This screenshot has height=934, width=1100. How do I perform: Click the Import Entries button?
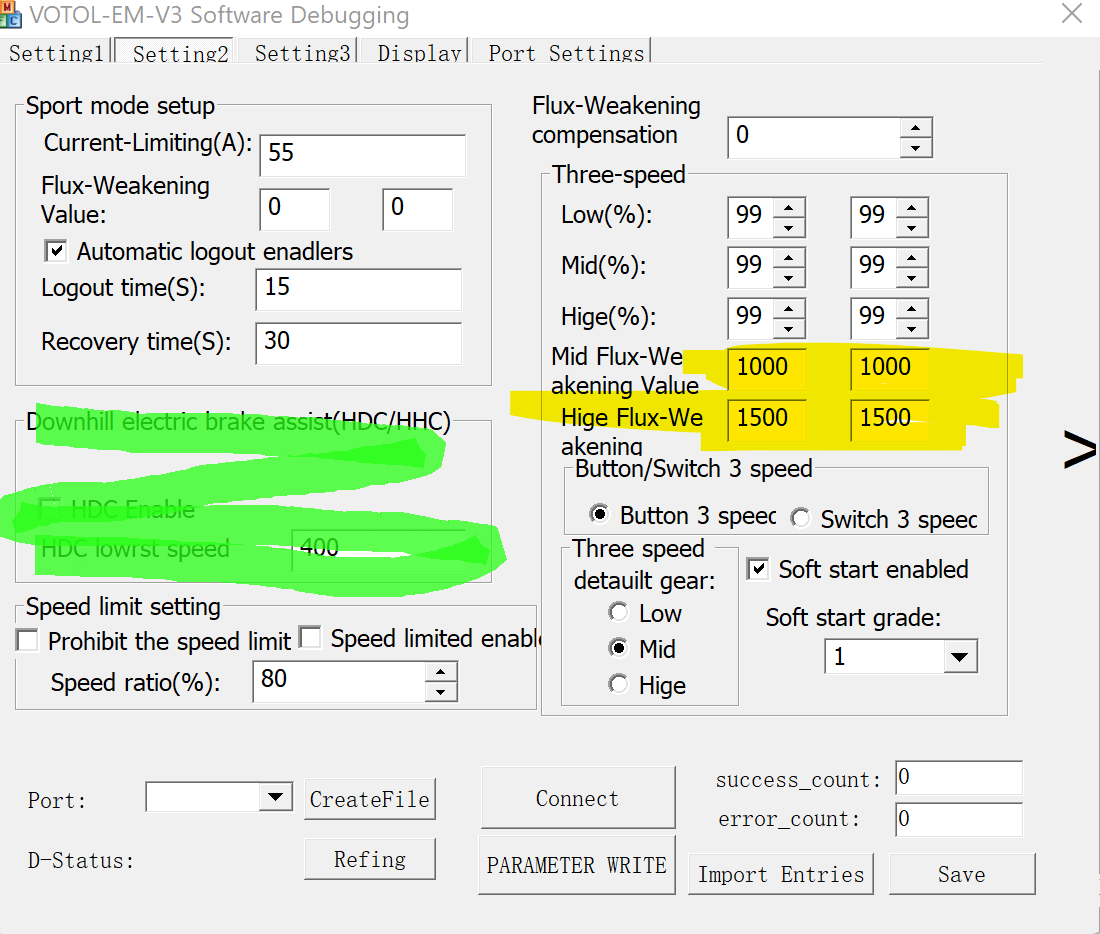[780, 874]
